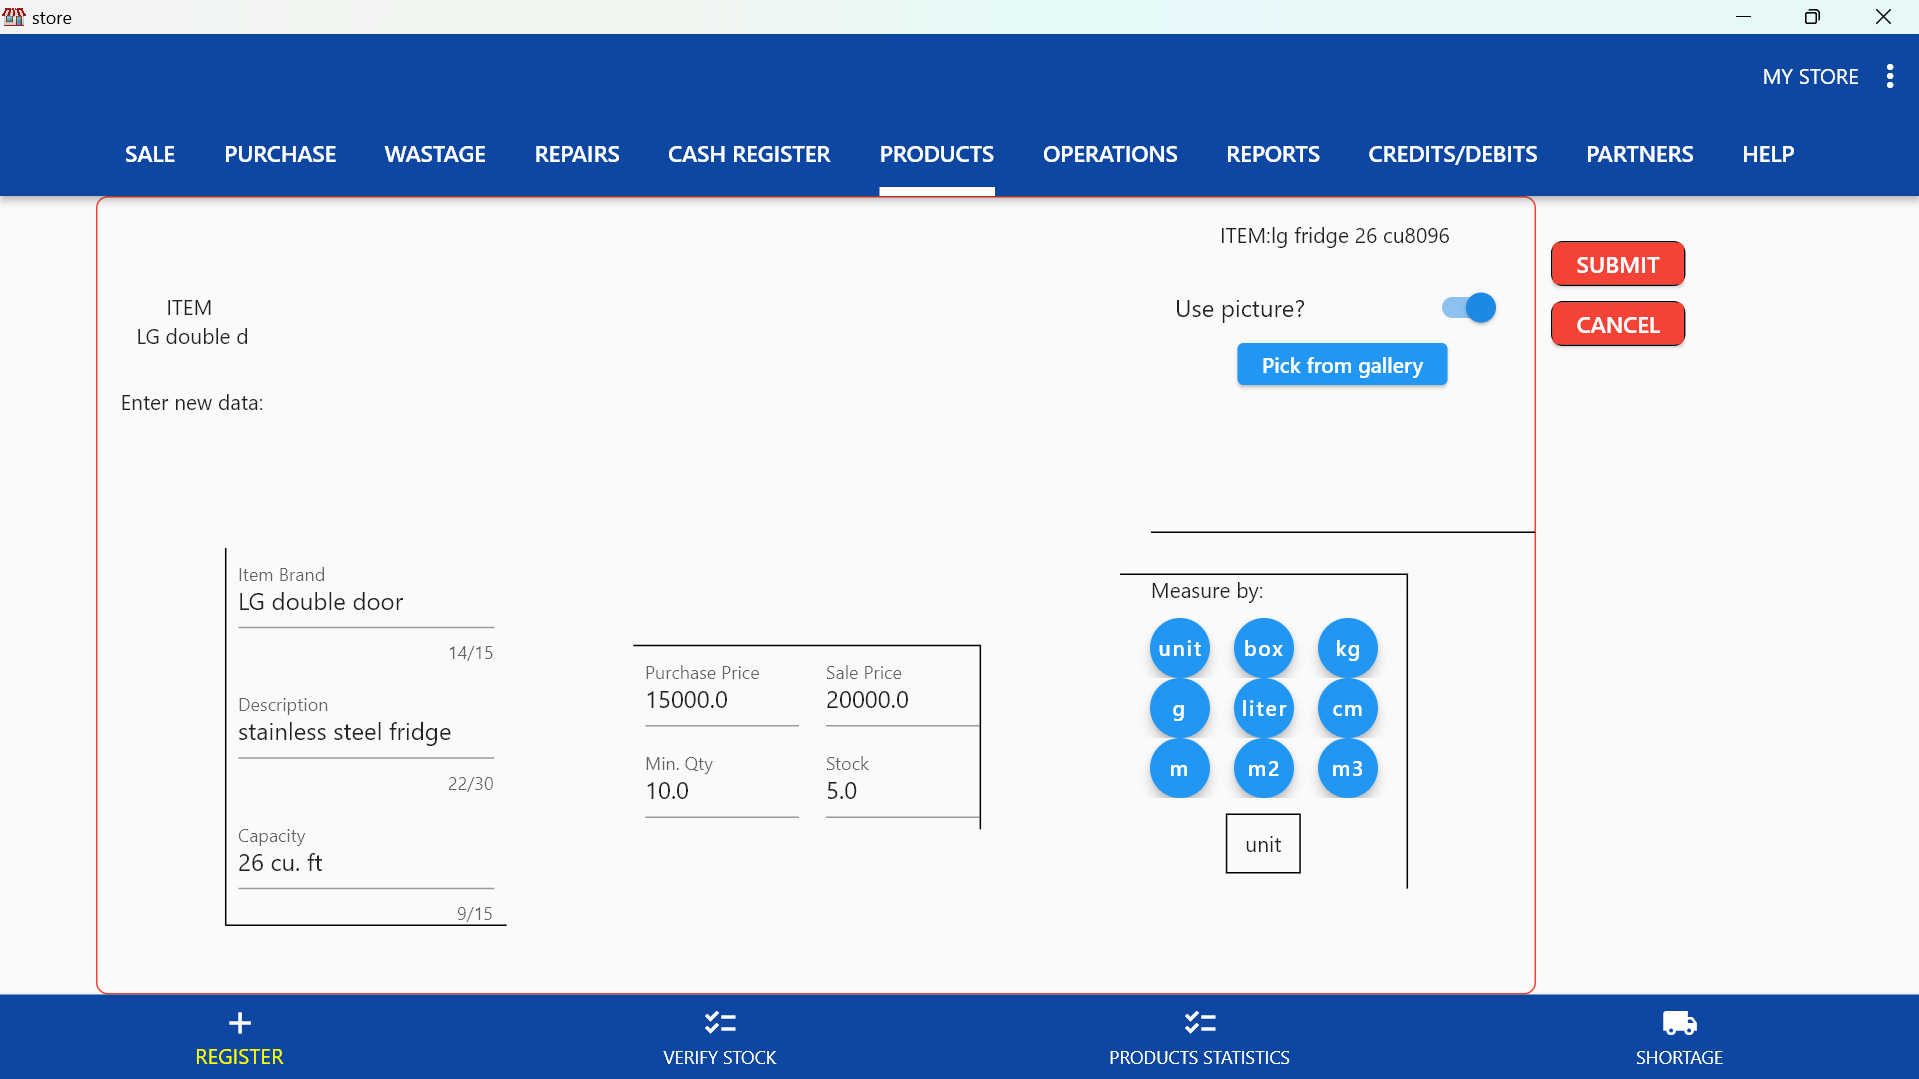Switch to the PURCHASE tab
The image size is (1919, 1079).
point(280,154)
